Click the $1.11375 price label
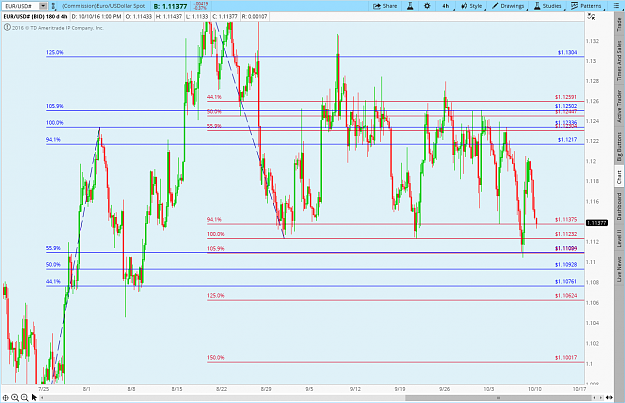The image size is (625, 403). (566, 219)
